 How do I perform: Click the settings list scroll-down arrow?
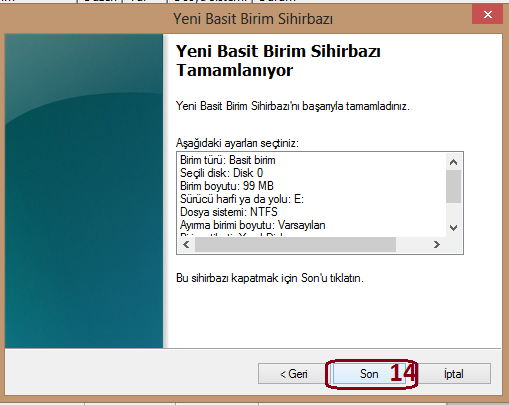(453, 228)
